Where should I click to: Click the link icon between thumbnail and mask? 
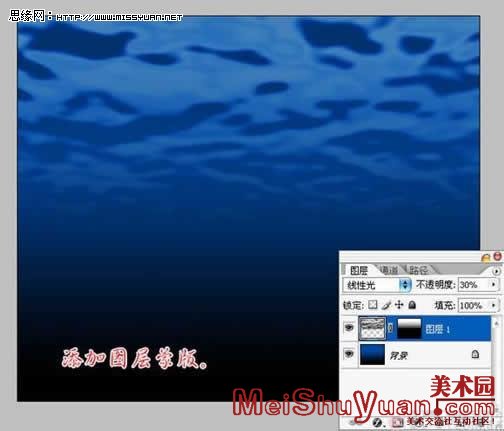click(390, 328)
